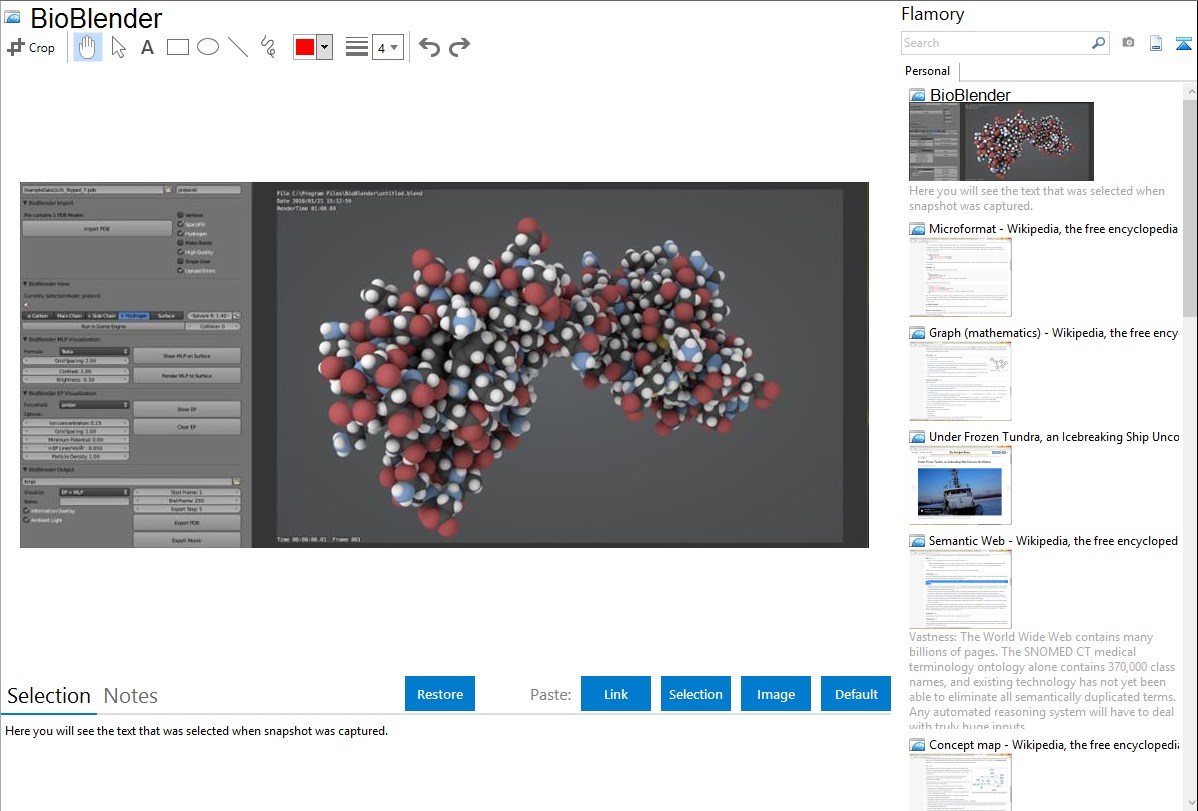Select the Crop tool
The height and width of the screenshot is (811, 1198).
coord(31,47)
